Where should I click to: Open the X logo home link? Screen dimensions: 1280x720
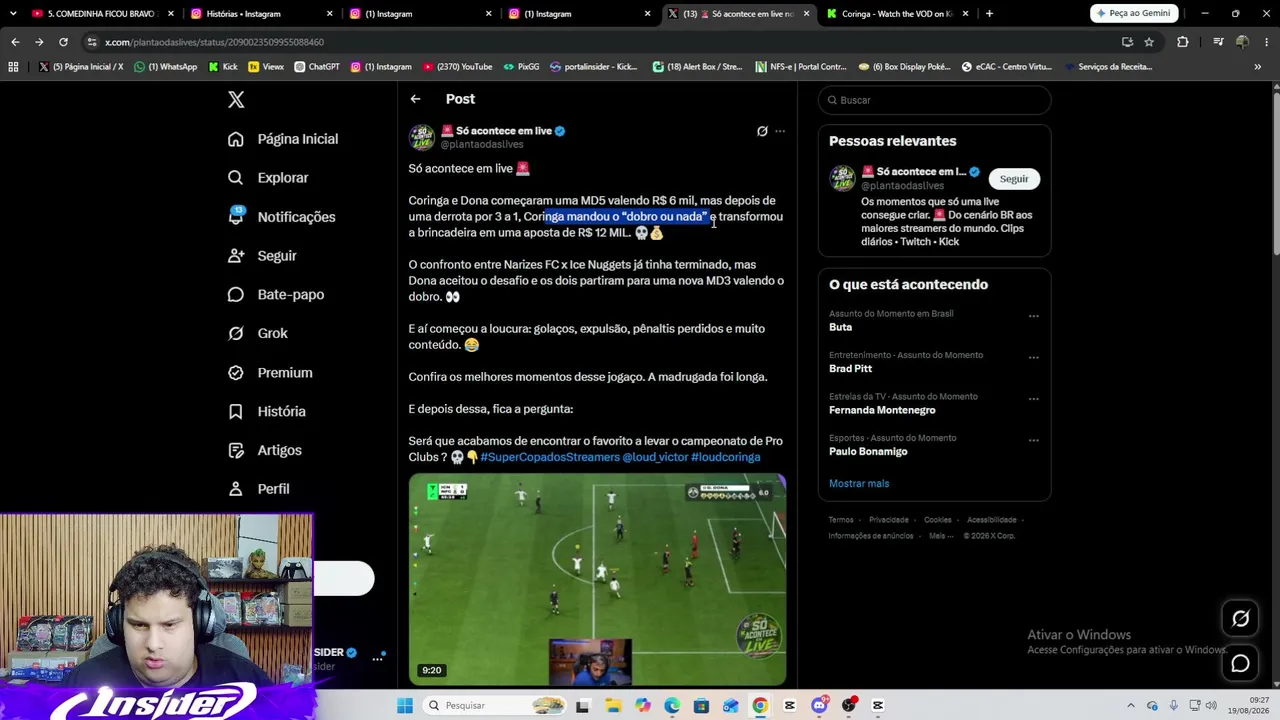tap(236, 100)
